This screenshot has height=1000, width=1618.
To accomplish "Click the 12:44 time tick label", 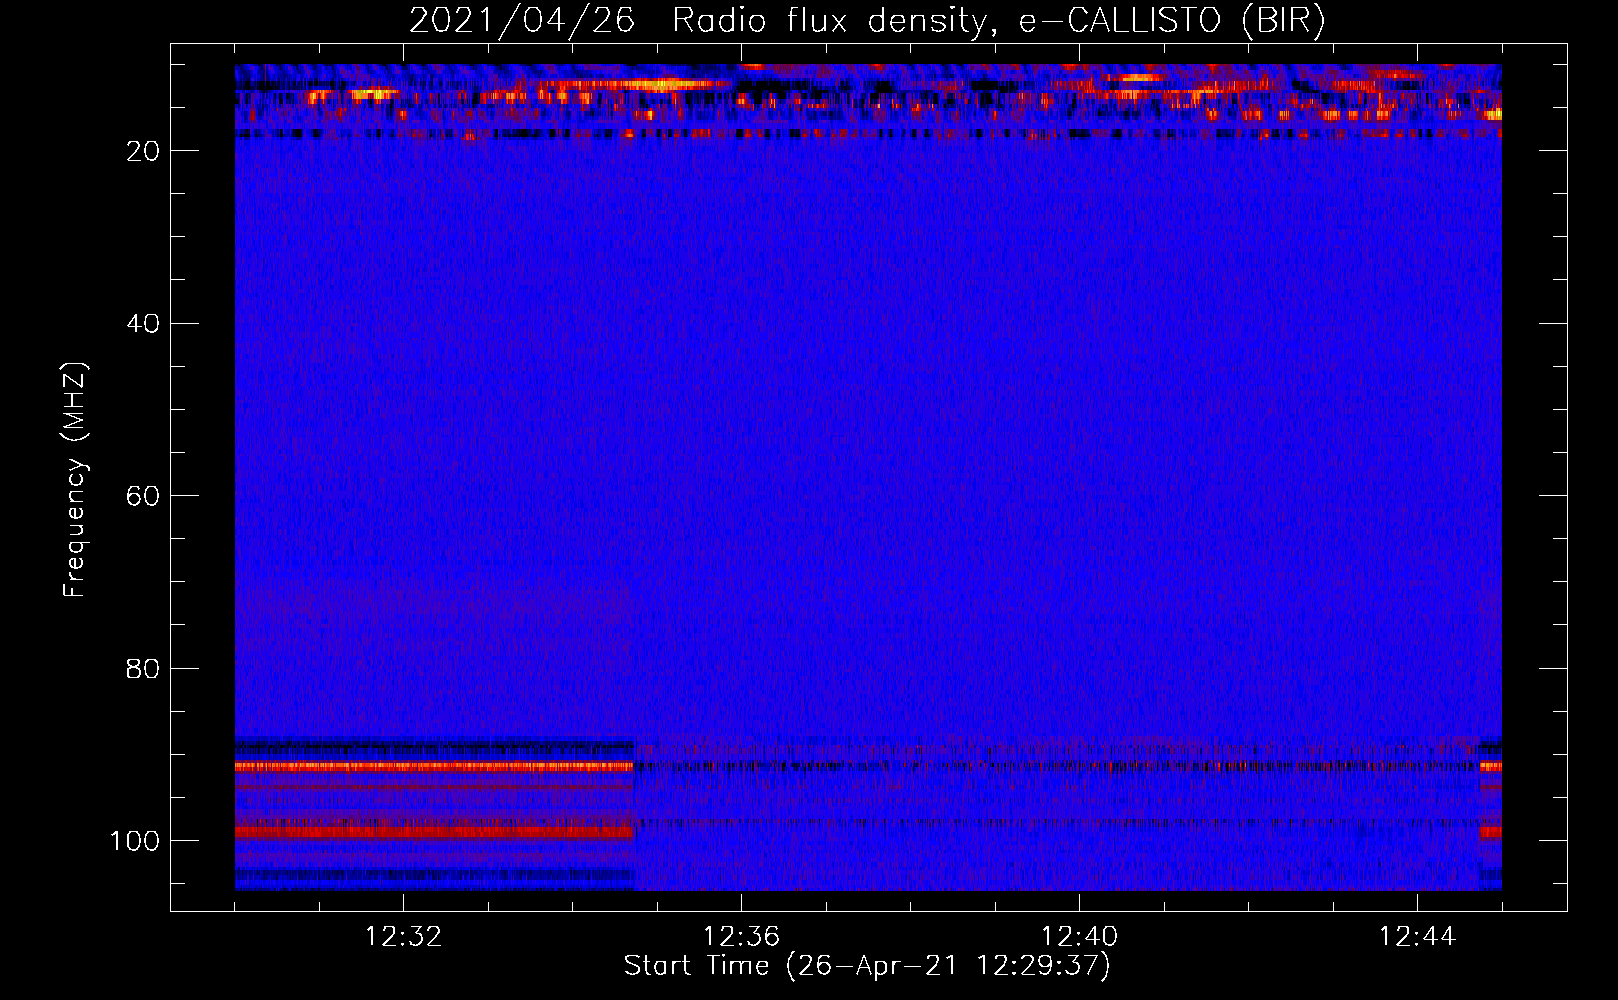I will coord(1417,937).
